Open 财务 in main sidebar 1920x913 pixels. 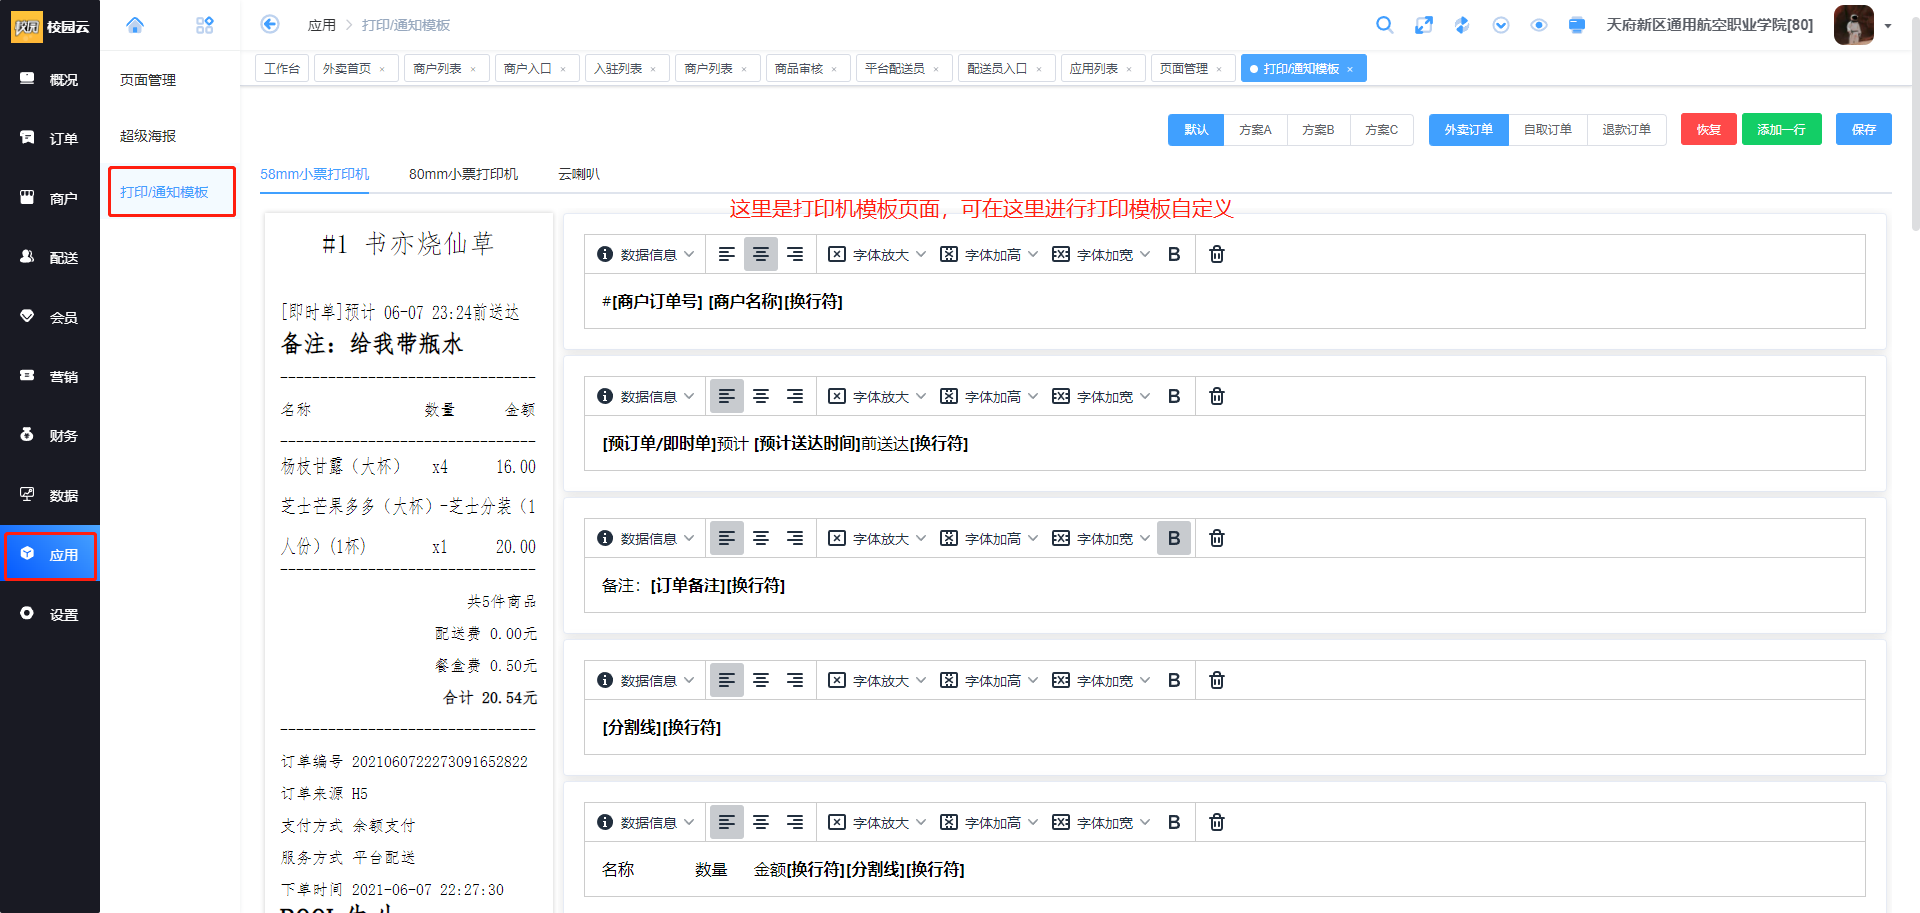click(50, 435)
